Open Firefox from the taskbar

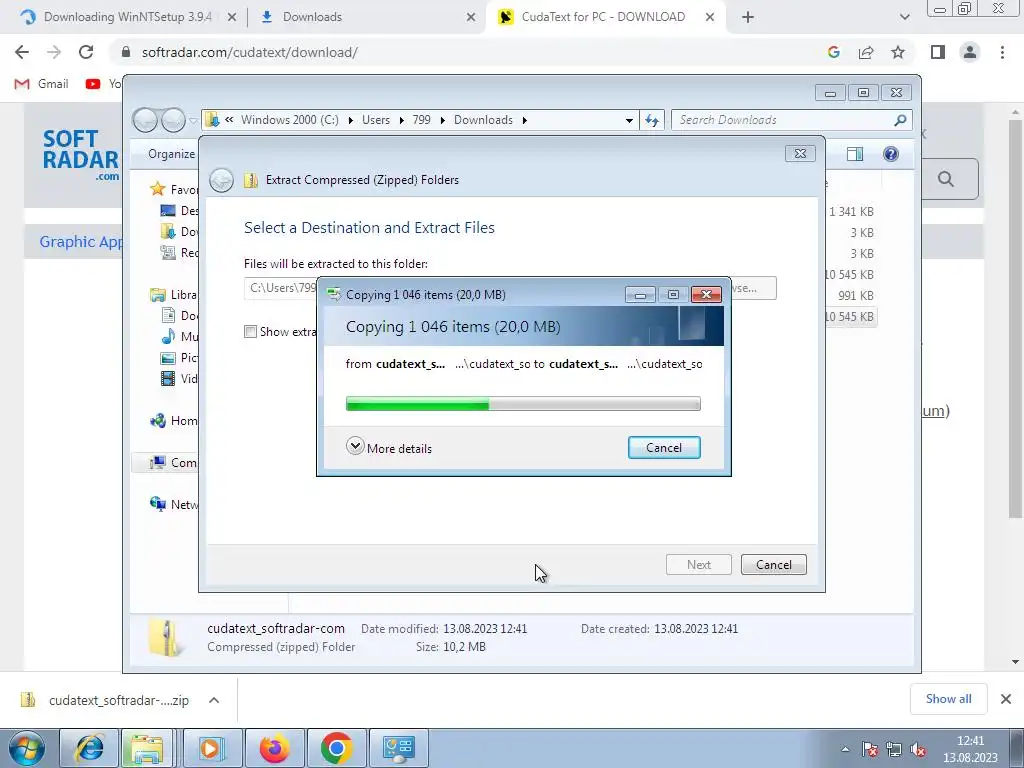[274, 748]
